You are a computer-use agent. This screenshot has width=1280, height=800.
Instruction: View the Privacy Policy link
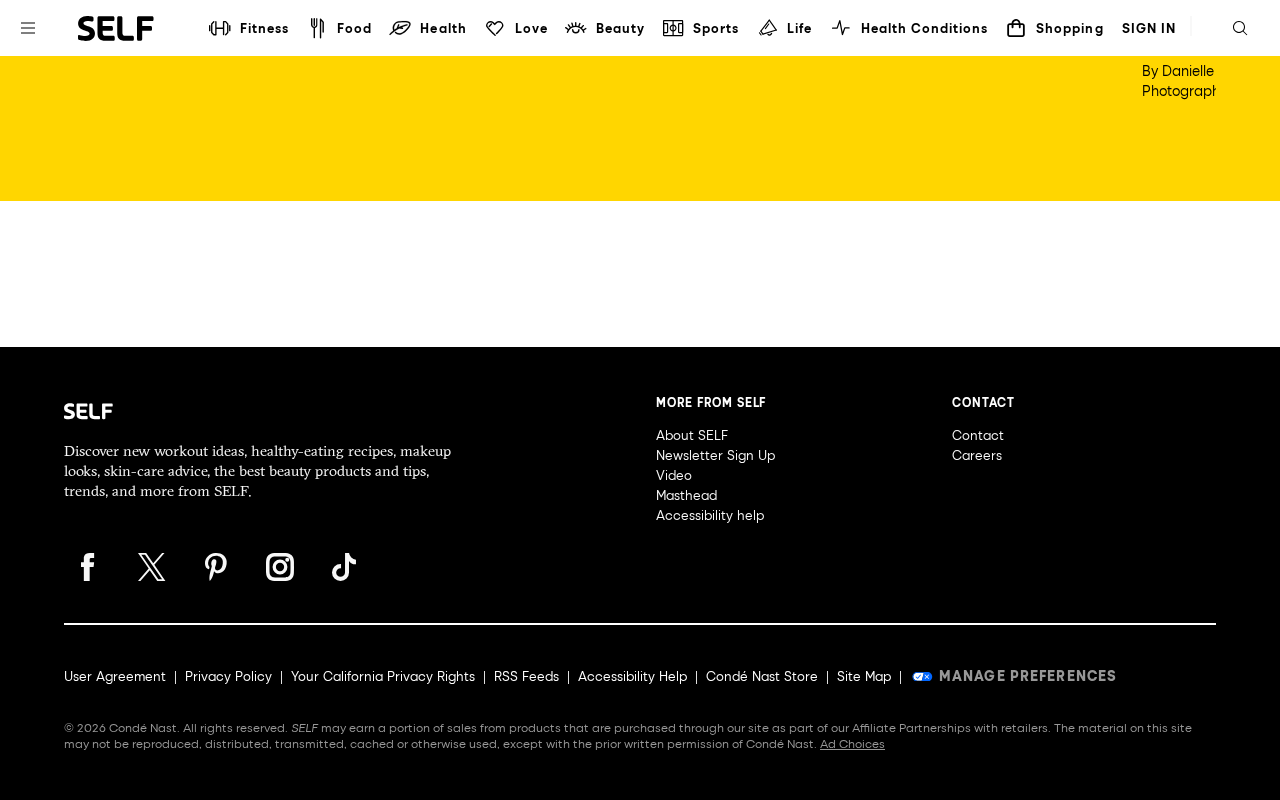[228, 677]
